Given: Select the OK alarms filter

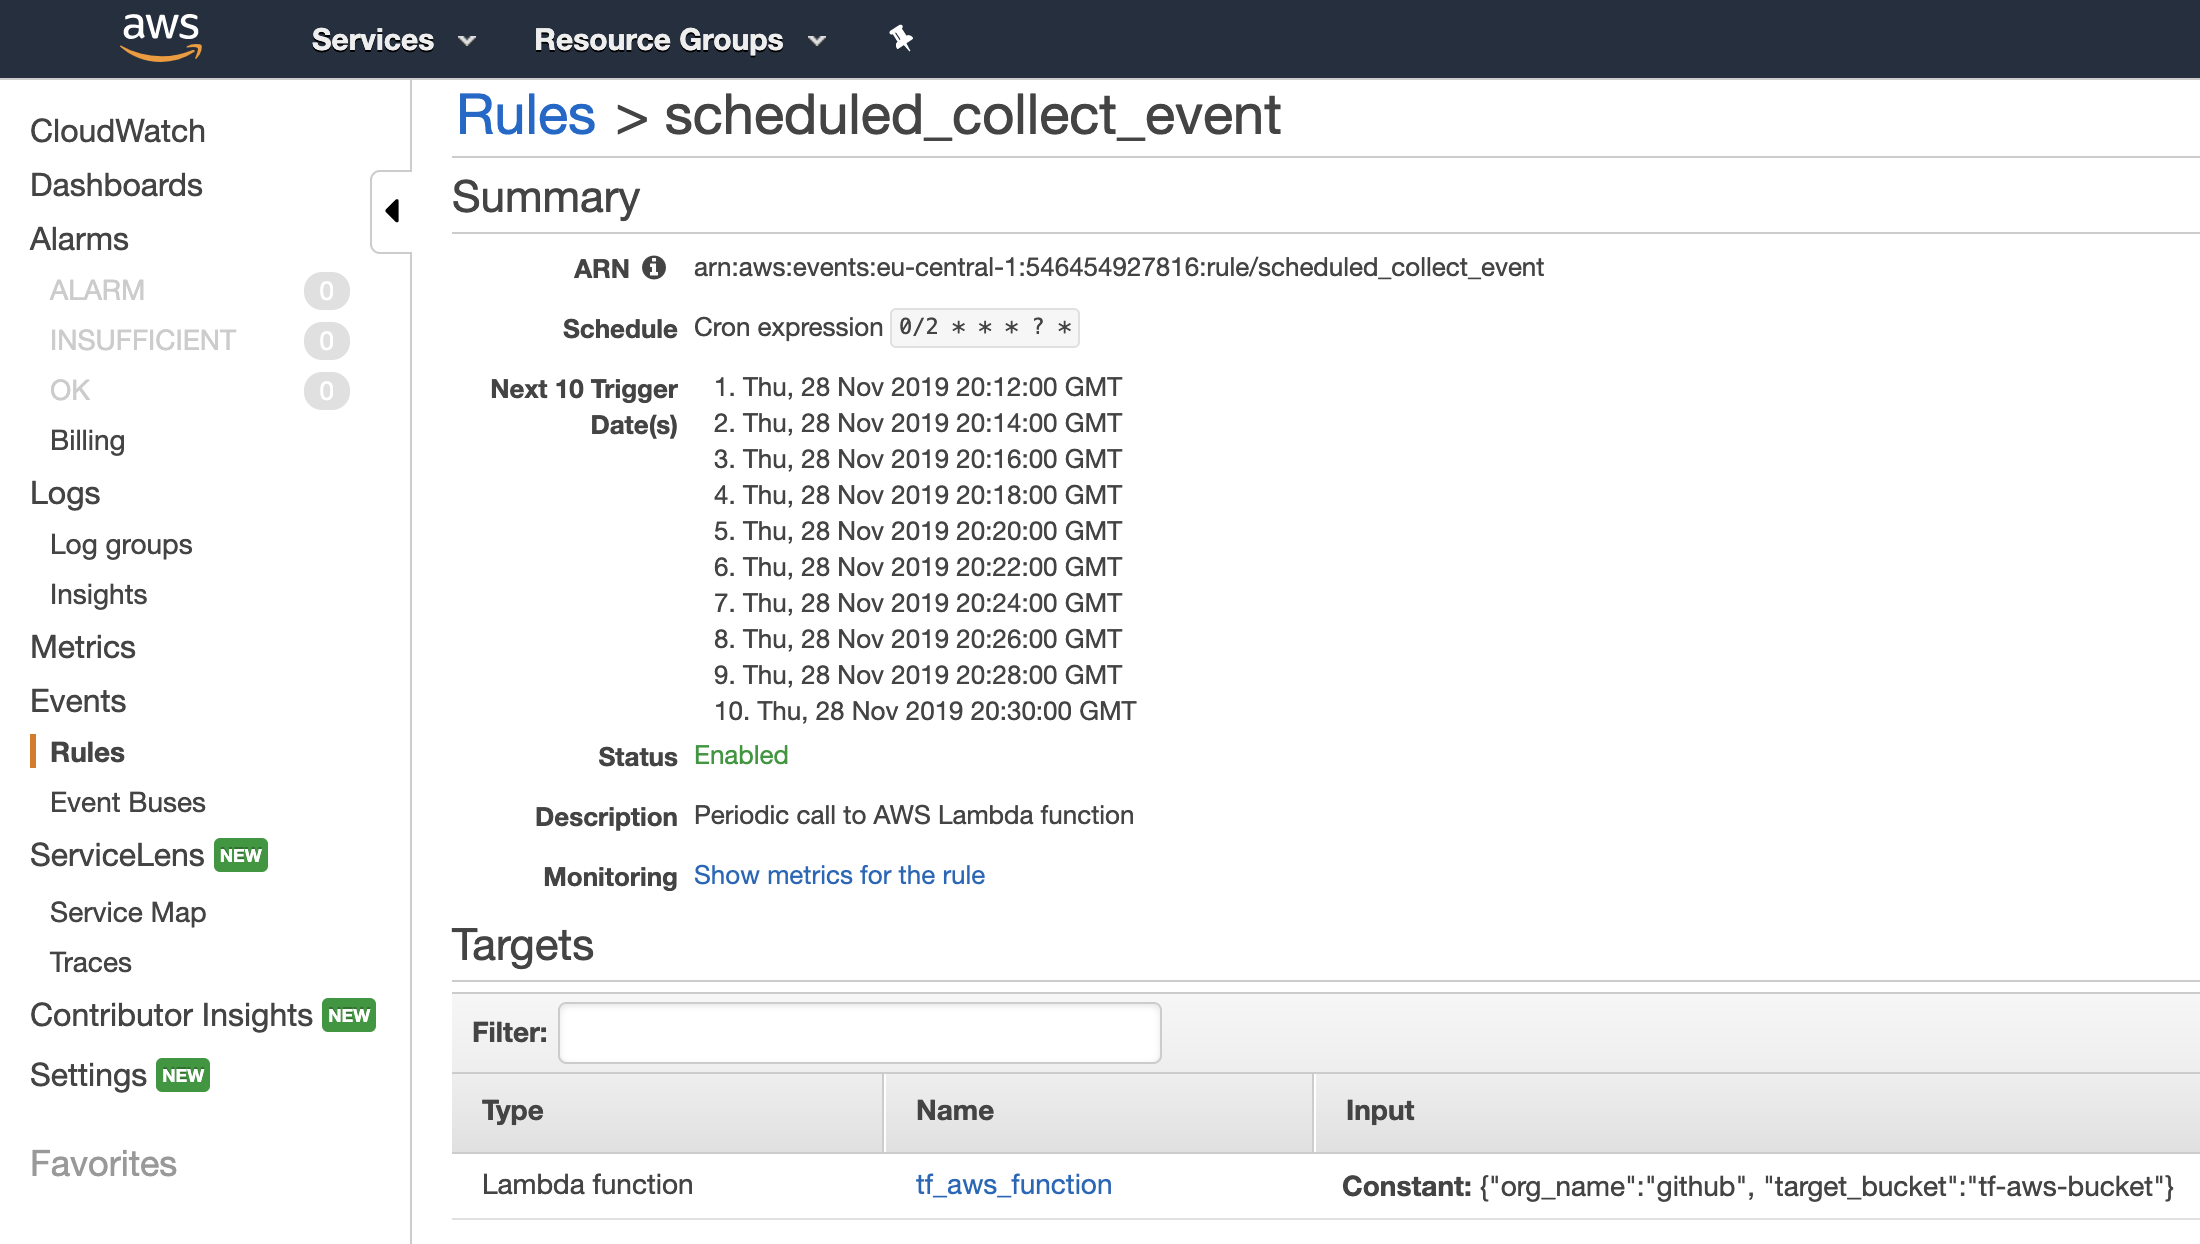Looking at the screenshot, I should (68, 390).
